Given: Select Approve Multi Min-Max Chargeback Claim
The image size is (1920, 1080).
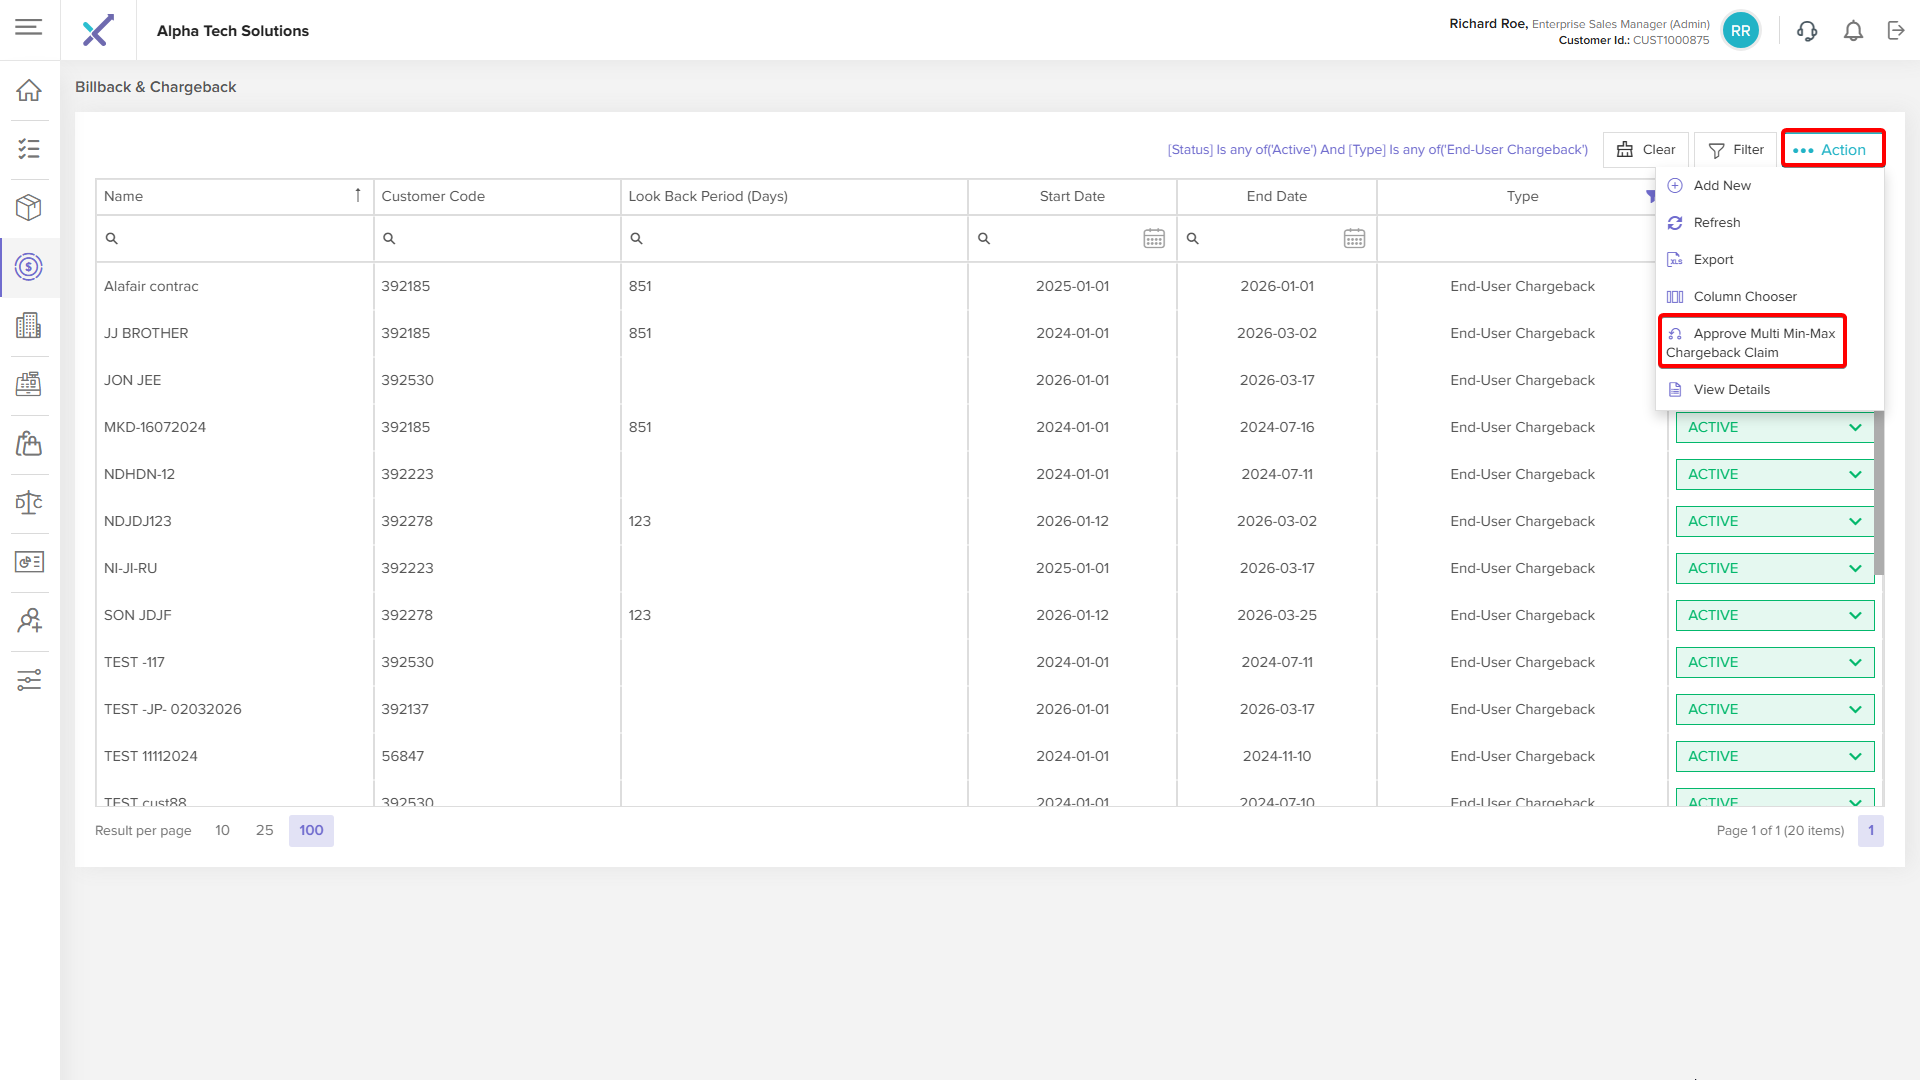Looking at the screenshot, I should tap(1752, 343).
